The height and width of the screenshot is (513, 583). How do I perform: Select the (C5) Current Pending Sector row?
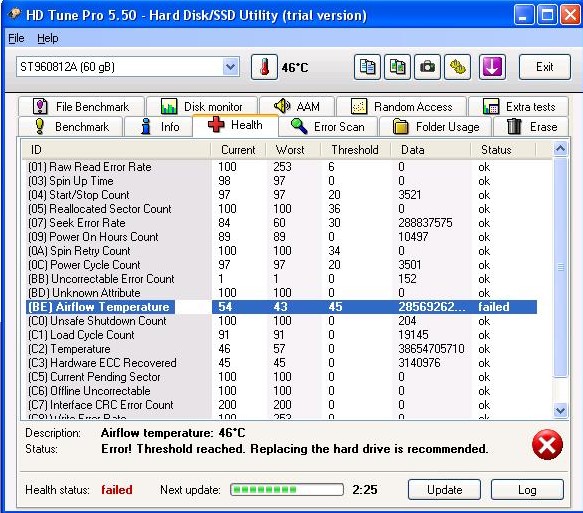(281, 377)
